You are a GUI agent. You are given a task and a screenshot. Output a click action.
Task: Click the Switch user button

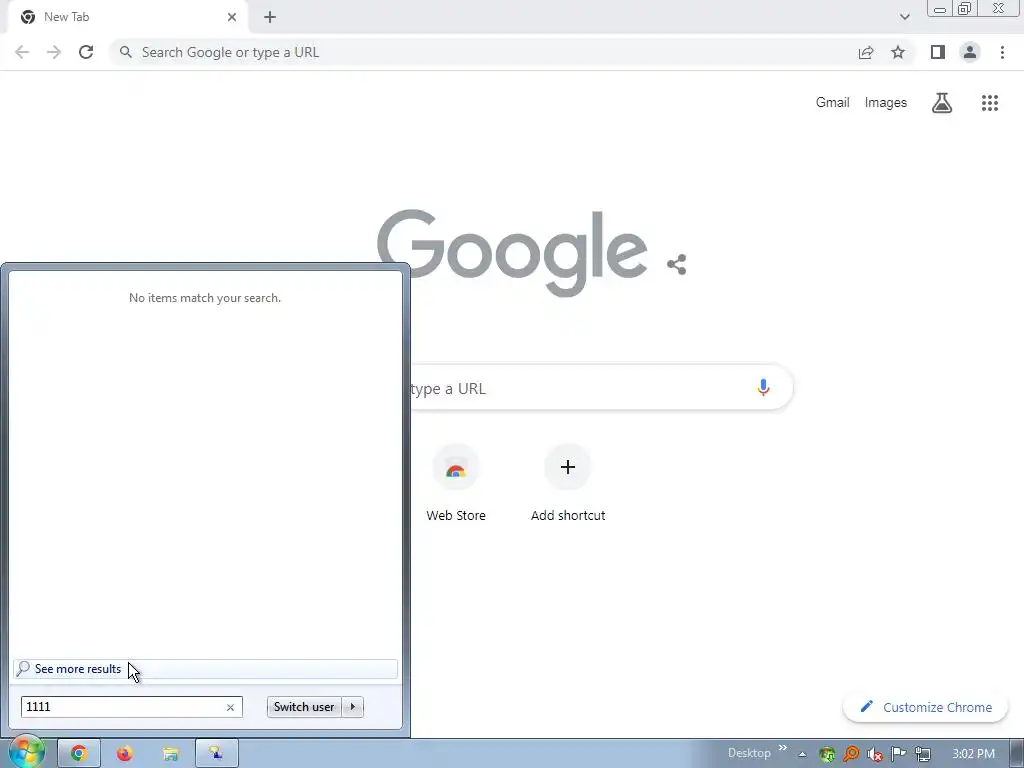coord(304,707)
